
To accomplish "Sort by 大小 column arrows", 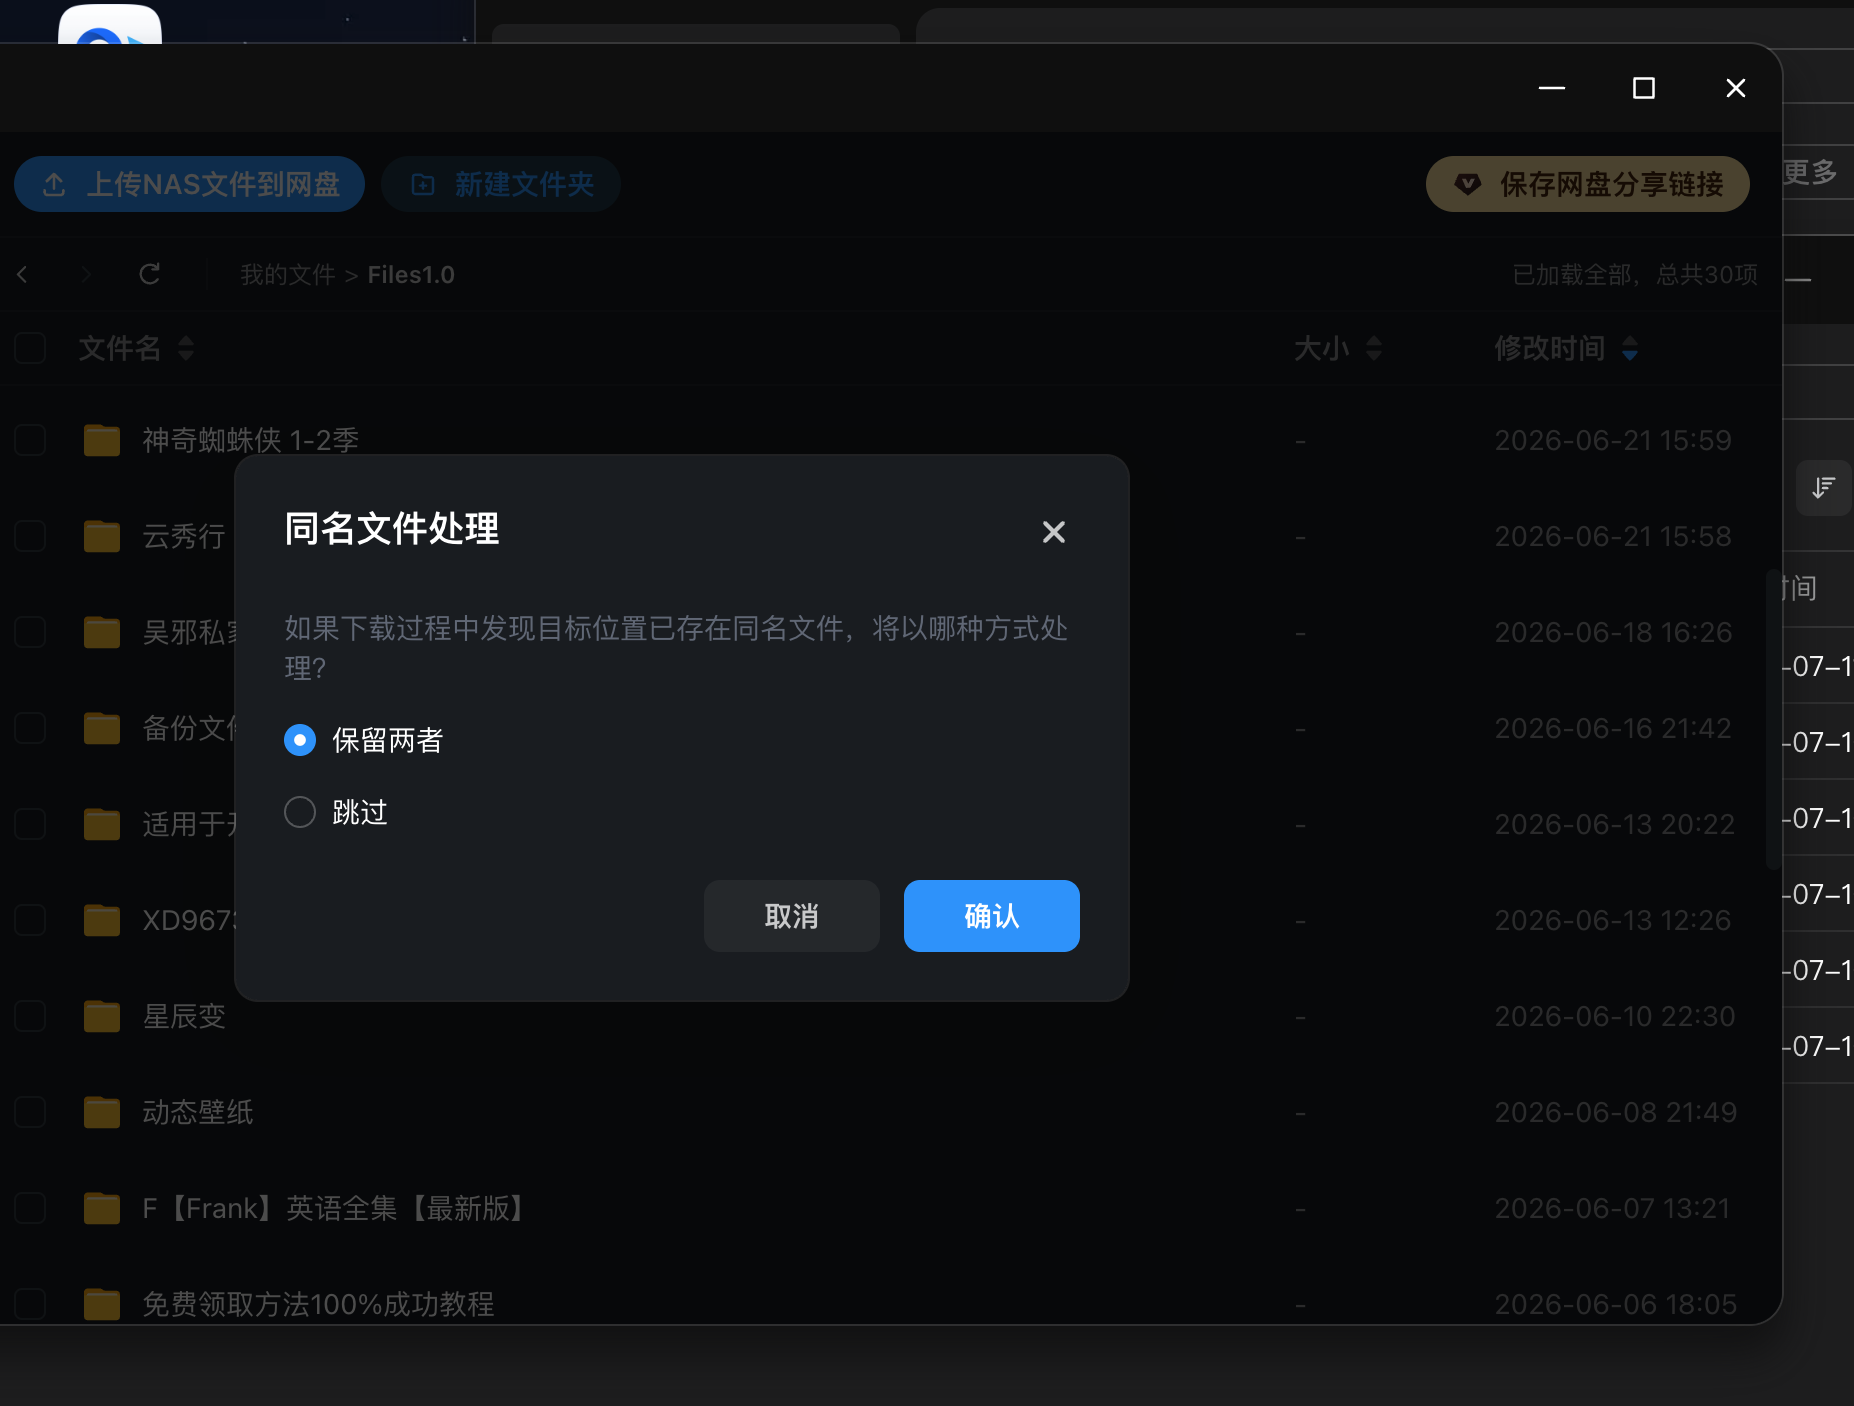I will [x=1374, y=348].
